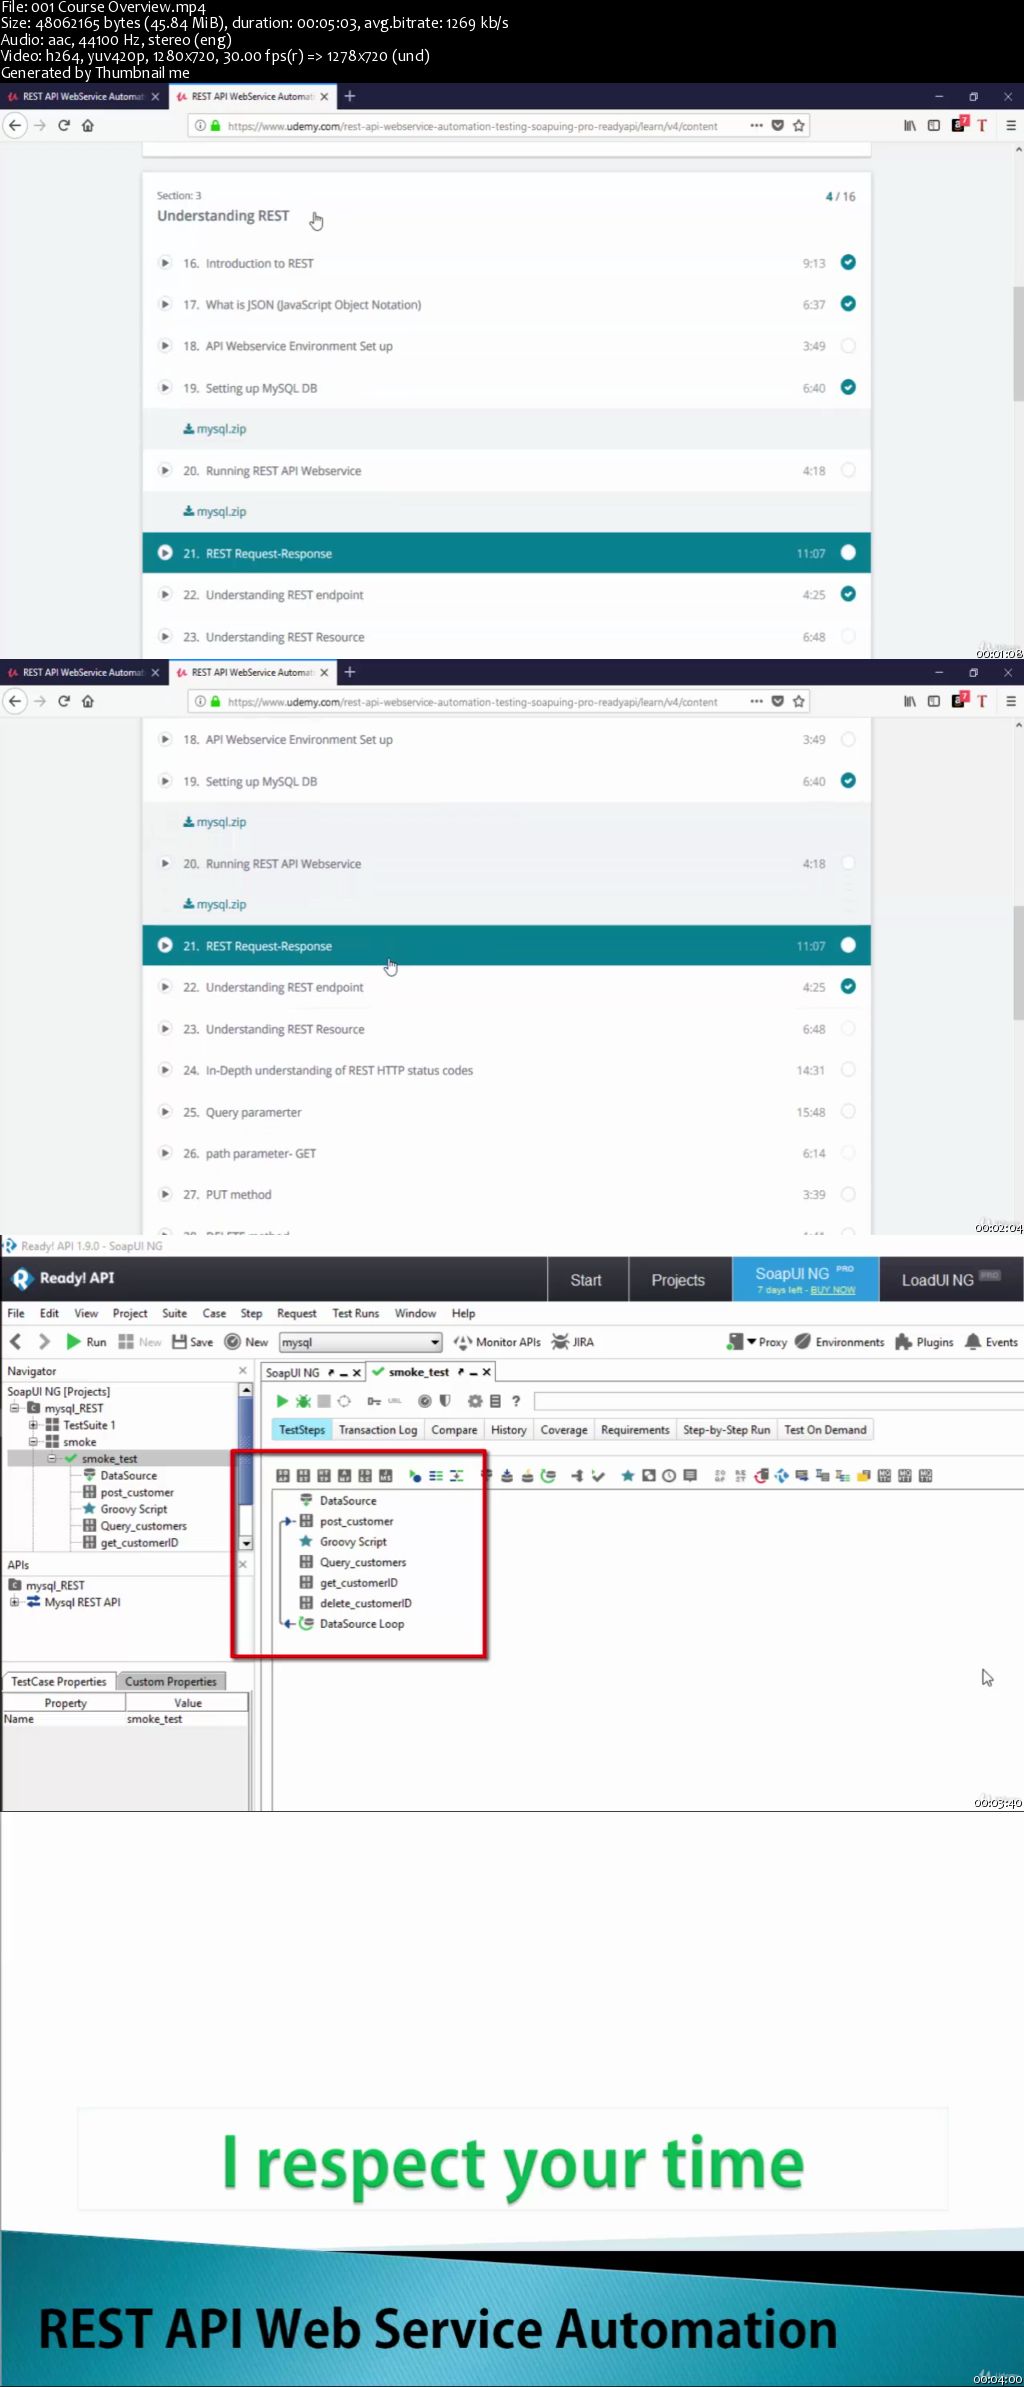Switch to Custom Properties tab
The image size is (1024, 2387).
pyautogui.click(x=171, y=1682)
